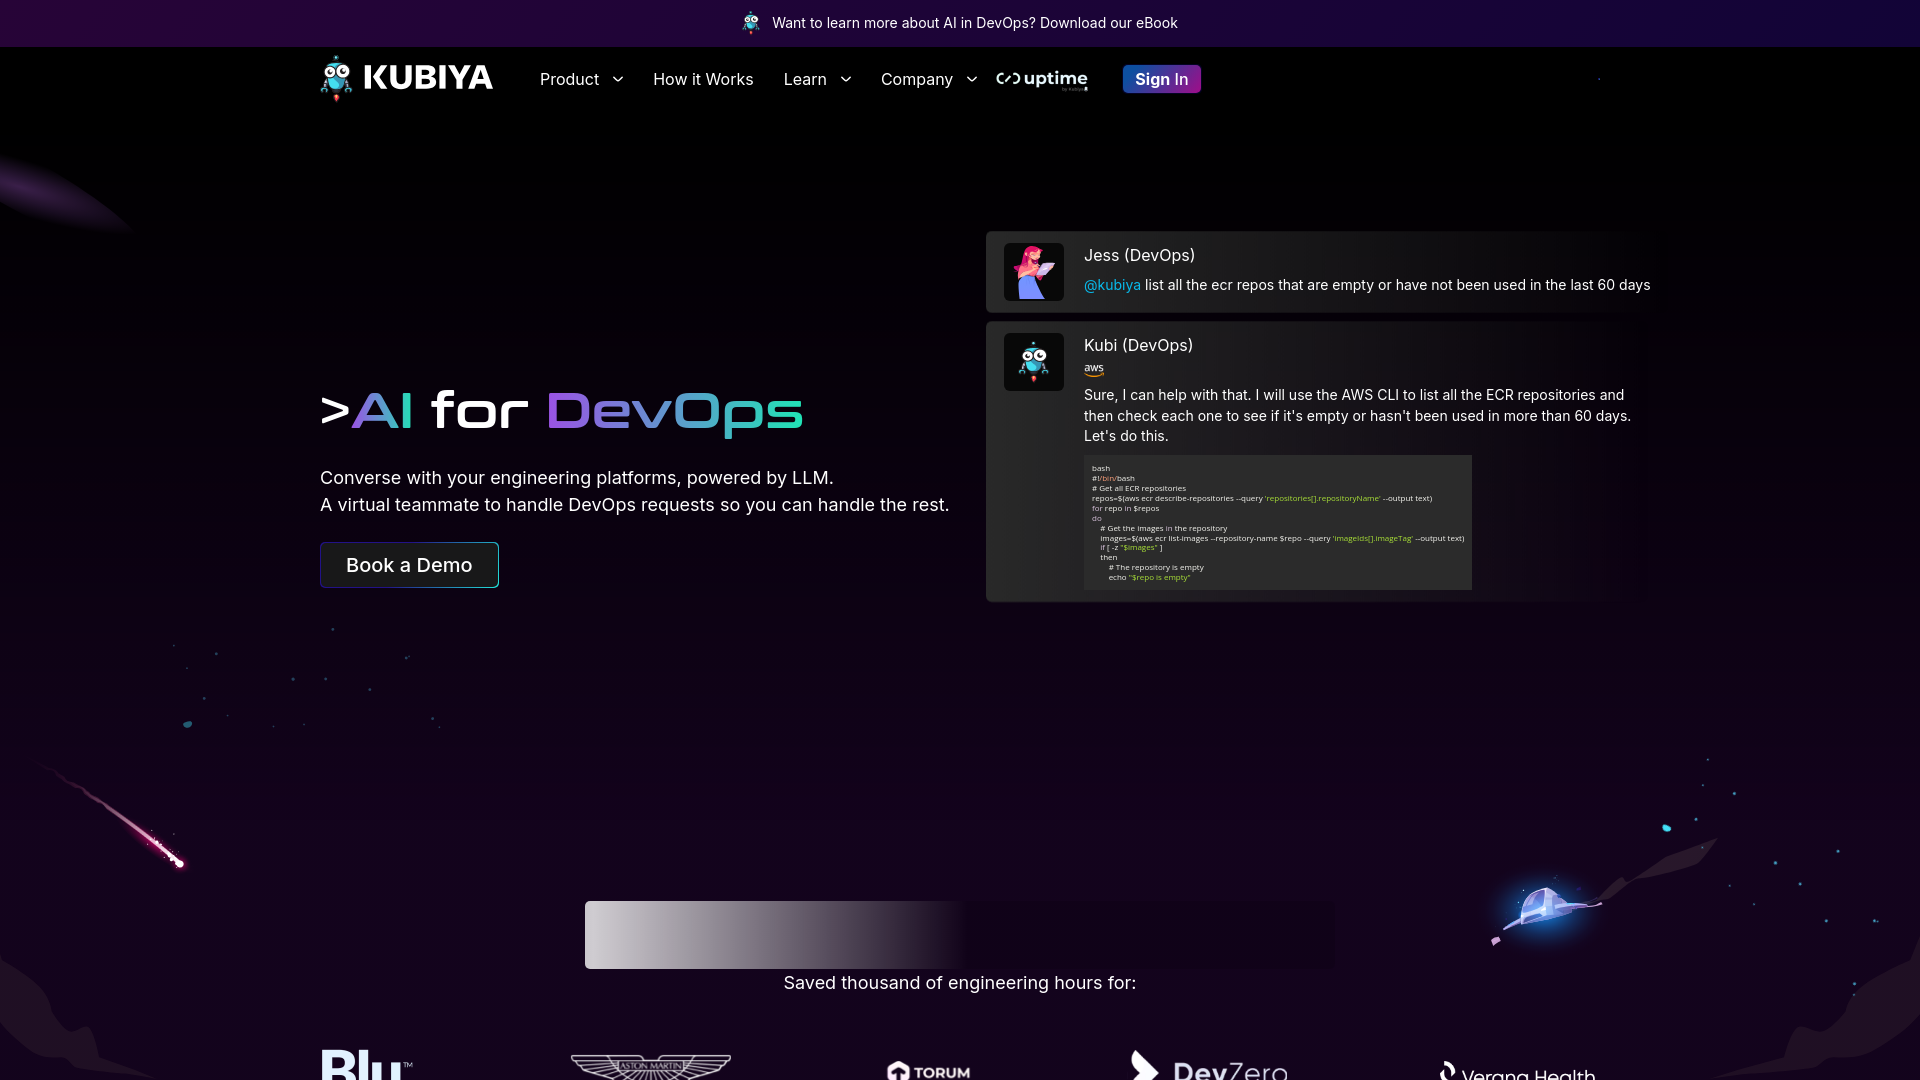Image resolution: width=1920 pixels, height=1080 pixels.
Task: Click the AWS icon in Kubi's message
Action: pos(1093,369)
